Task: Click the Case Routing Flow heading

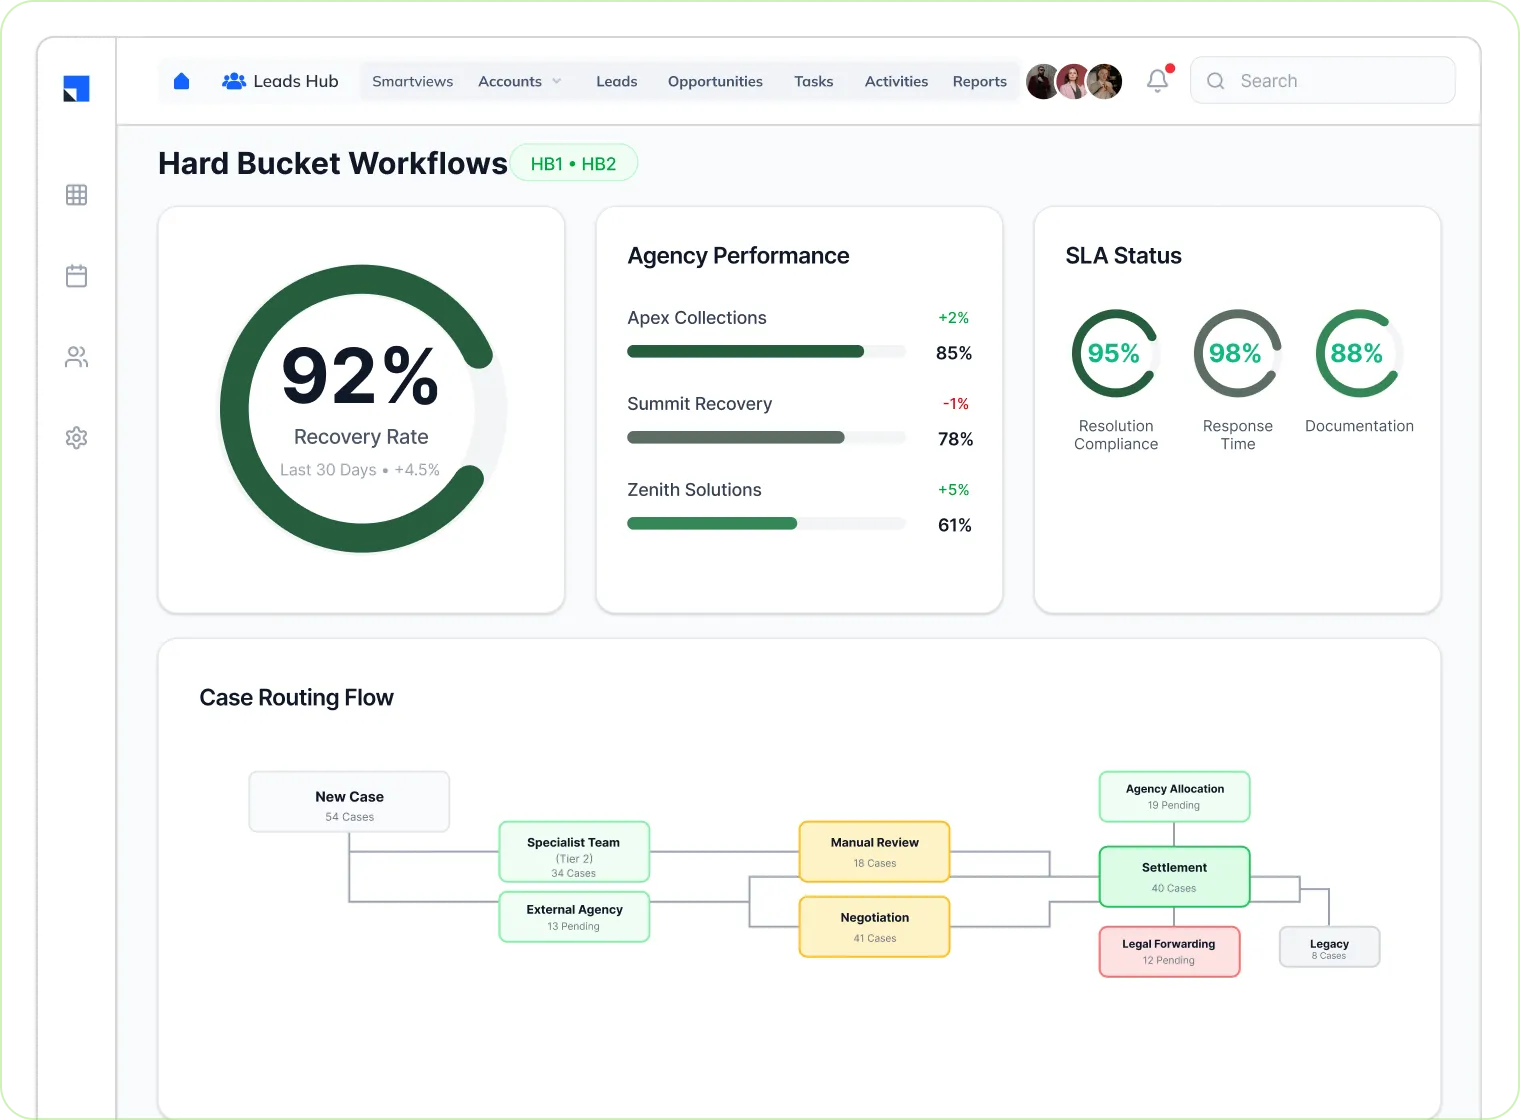Action: [x=296, y=698]
